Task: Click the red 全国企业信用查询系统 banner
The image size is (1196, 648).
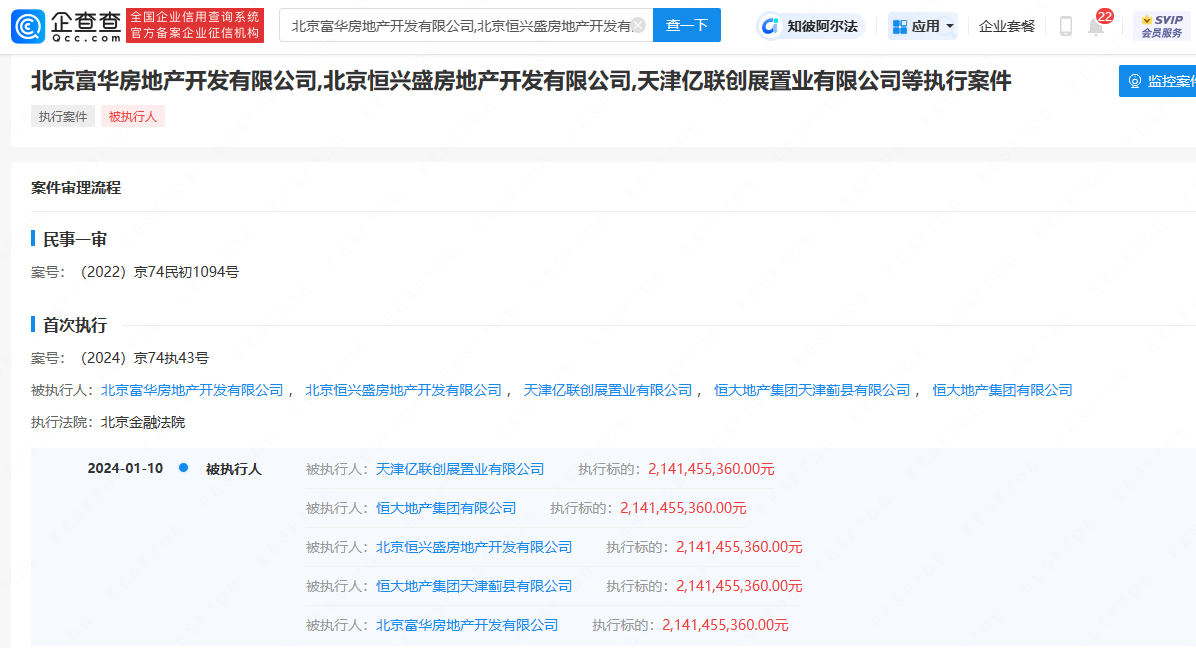Action: point(195,26)
